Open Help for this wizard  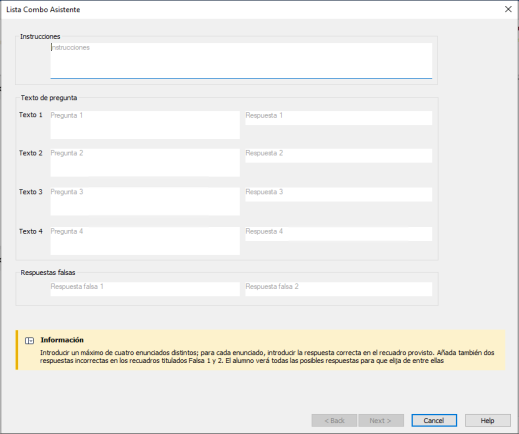(488, 420)
